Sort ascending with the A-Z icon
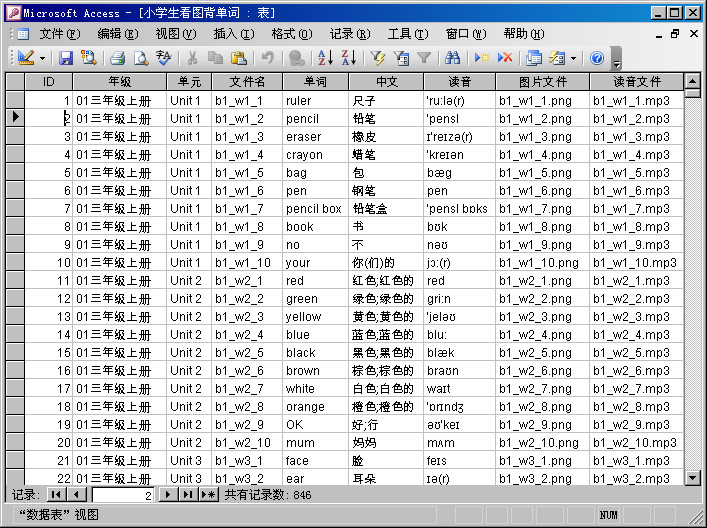Viewport: 707px width, 528px height. [x=325, y=58]
